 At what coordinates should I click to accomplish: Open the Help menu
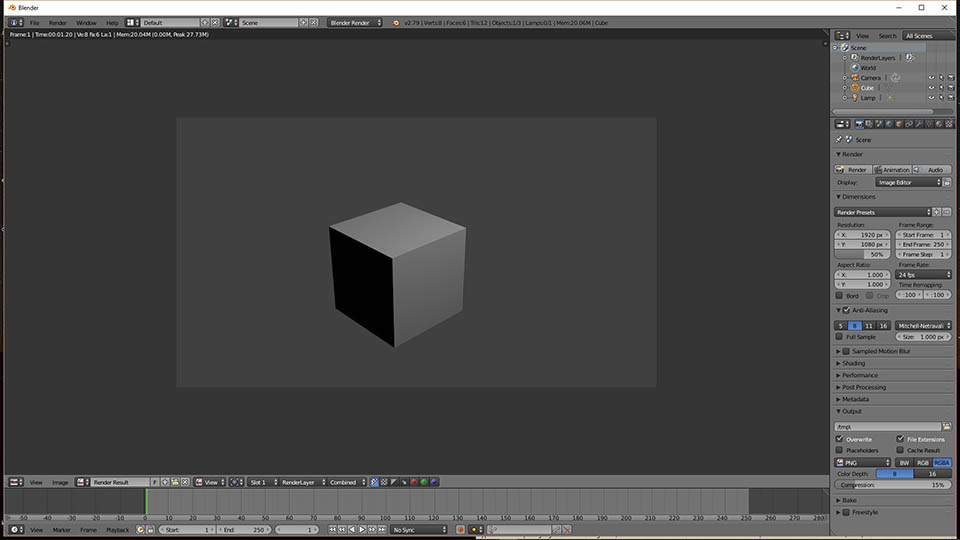[x=112, y=23]
